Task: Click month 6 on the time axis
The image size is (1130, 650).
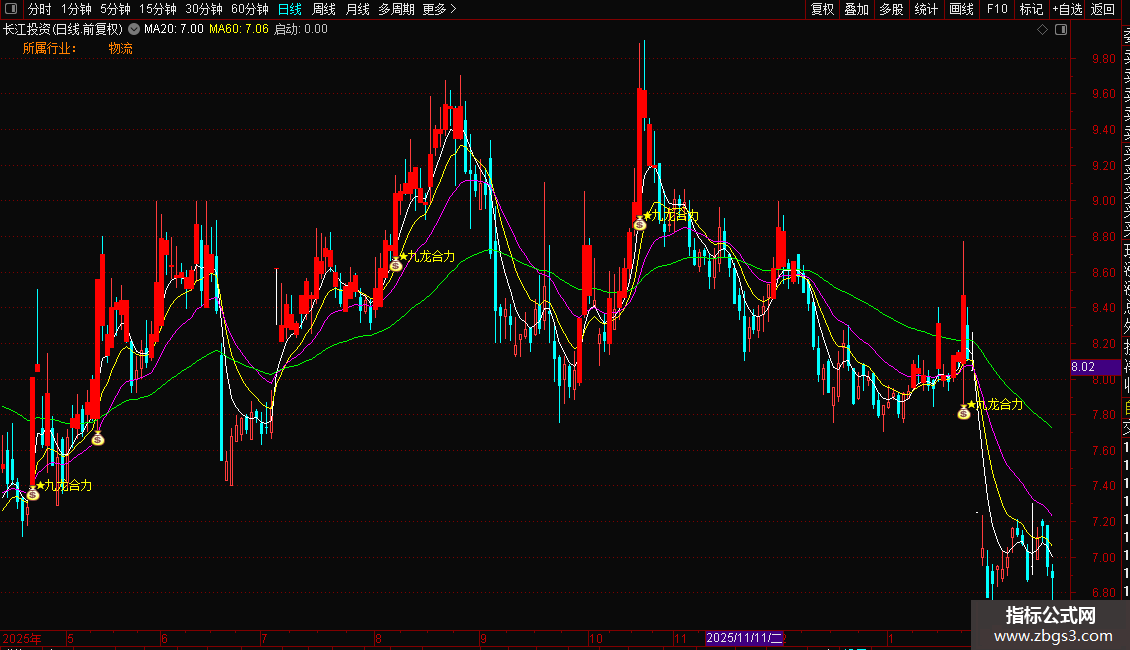Action: pos(164,638)
